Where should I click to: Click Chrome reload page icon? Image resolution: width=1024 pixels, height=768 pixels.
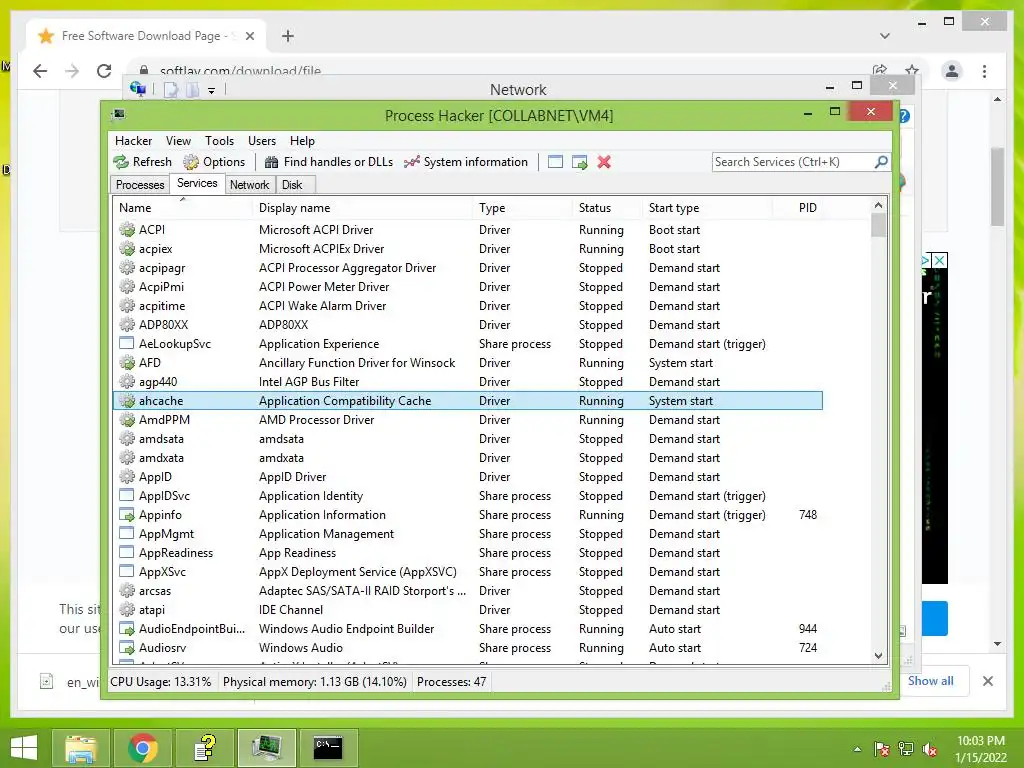104,71
